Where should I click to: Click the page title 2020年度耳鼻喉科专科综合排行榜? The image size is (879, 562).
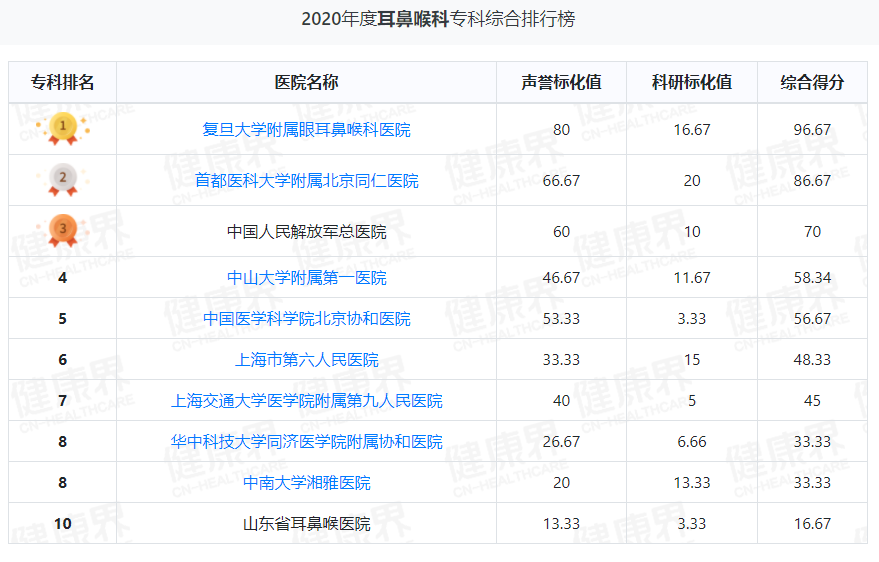(x=438, y=19)
